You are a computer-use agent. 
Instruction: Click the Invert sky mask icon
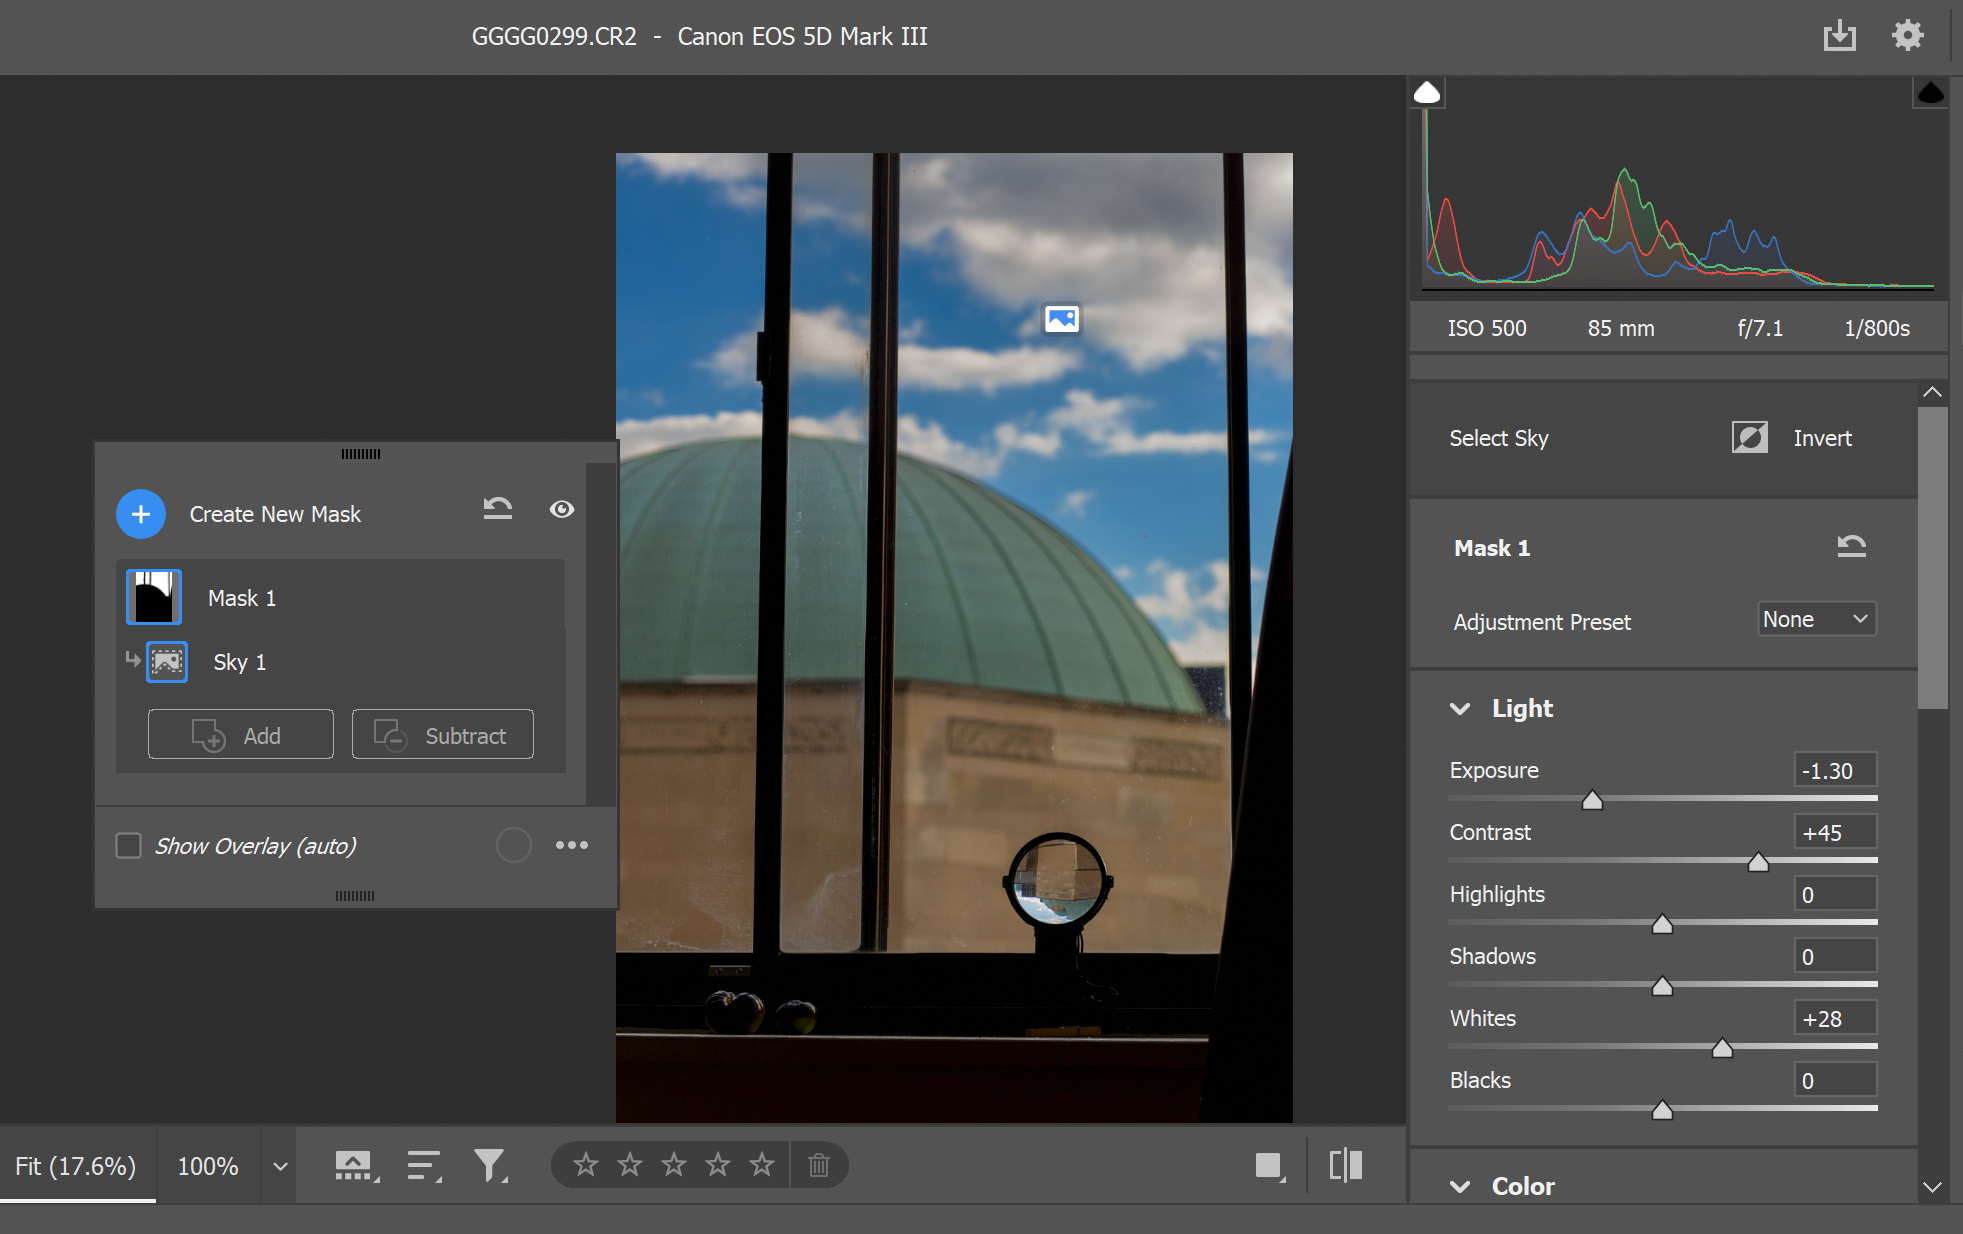point(1749,438)
